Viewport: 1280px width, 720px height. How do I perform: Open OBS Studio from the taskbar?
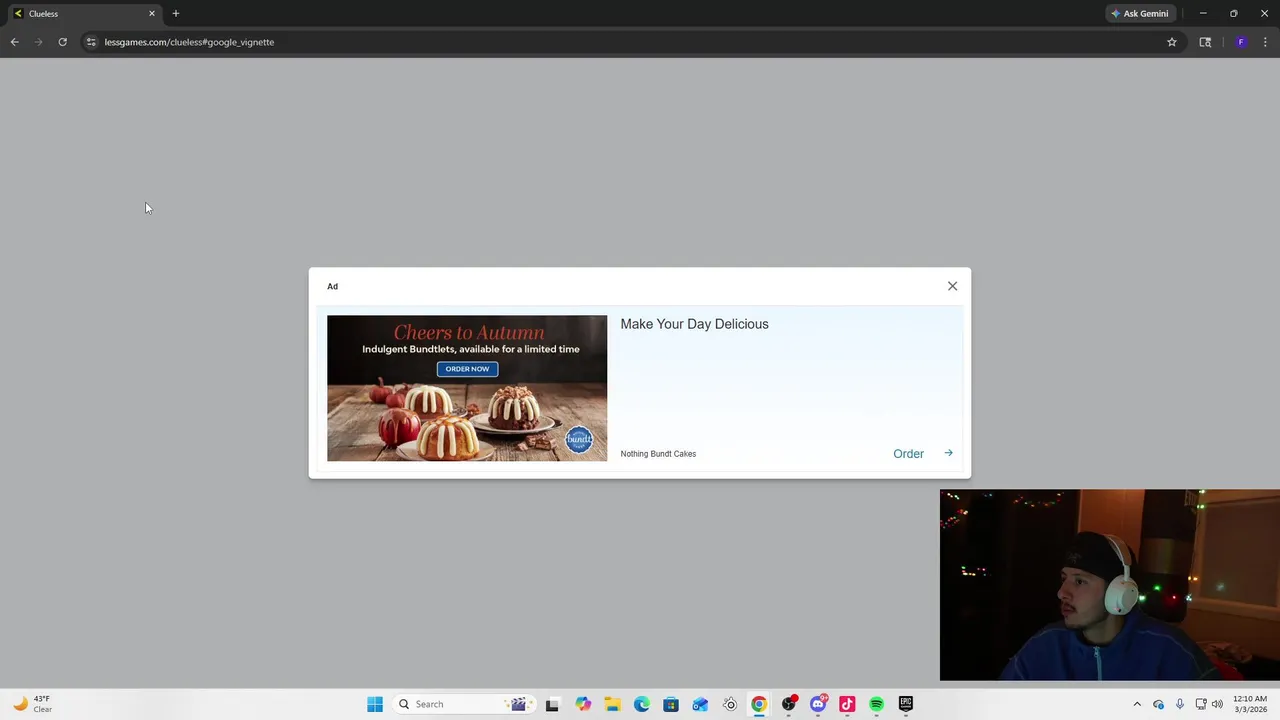(x=789, y=704)
